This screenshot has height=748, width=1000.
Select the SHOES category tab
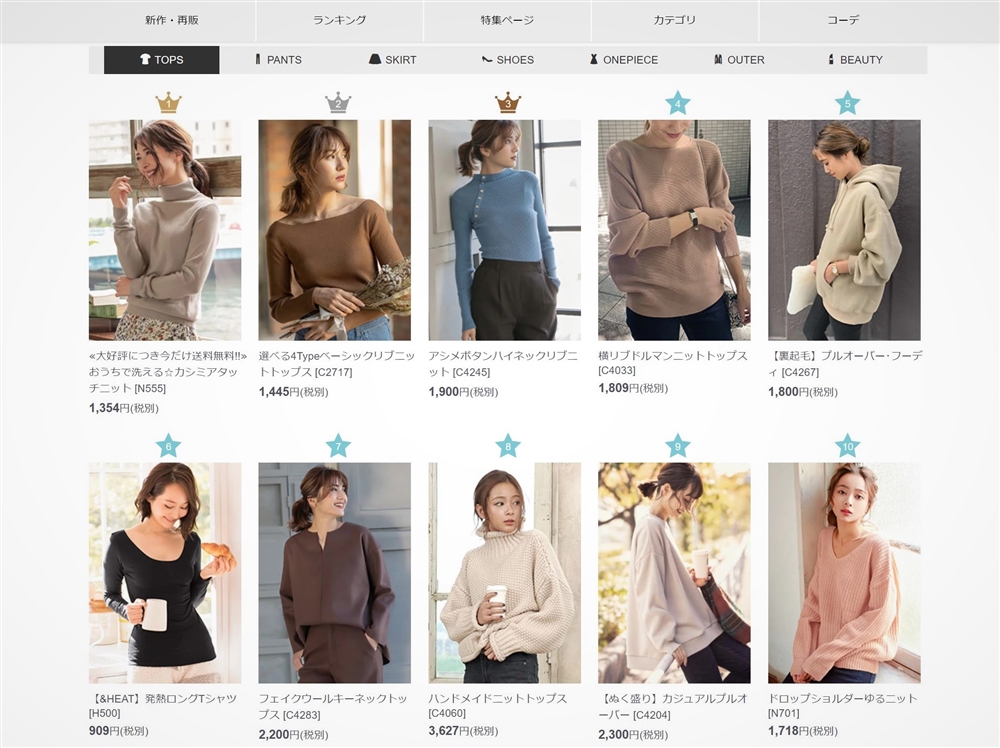(508, 60)
